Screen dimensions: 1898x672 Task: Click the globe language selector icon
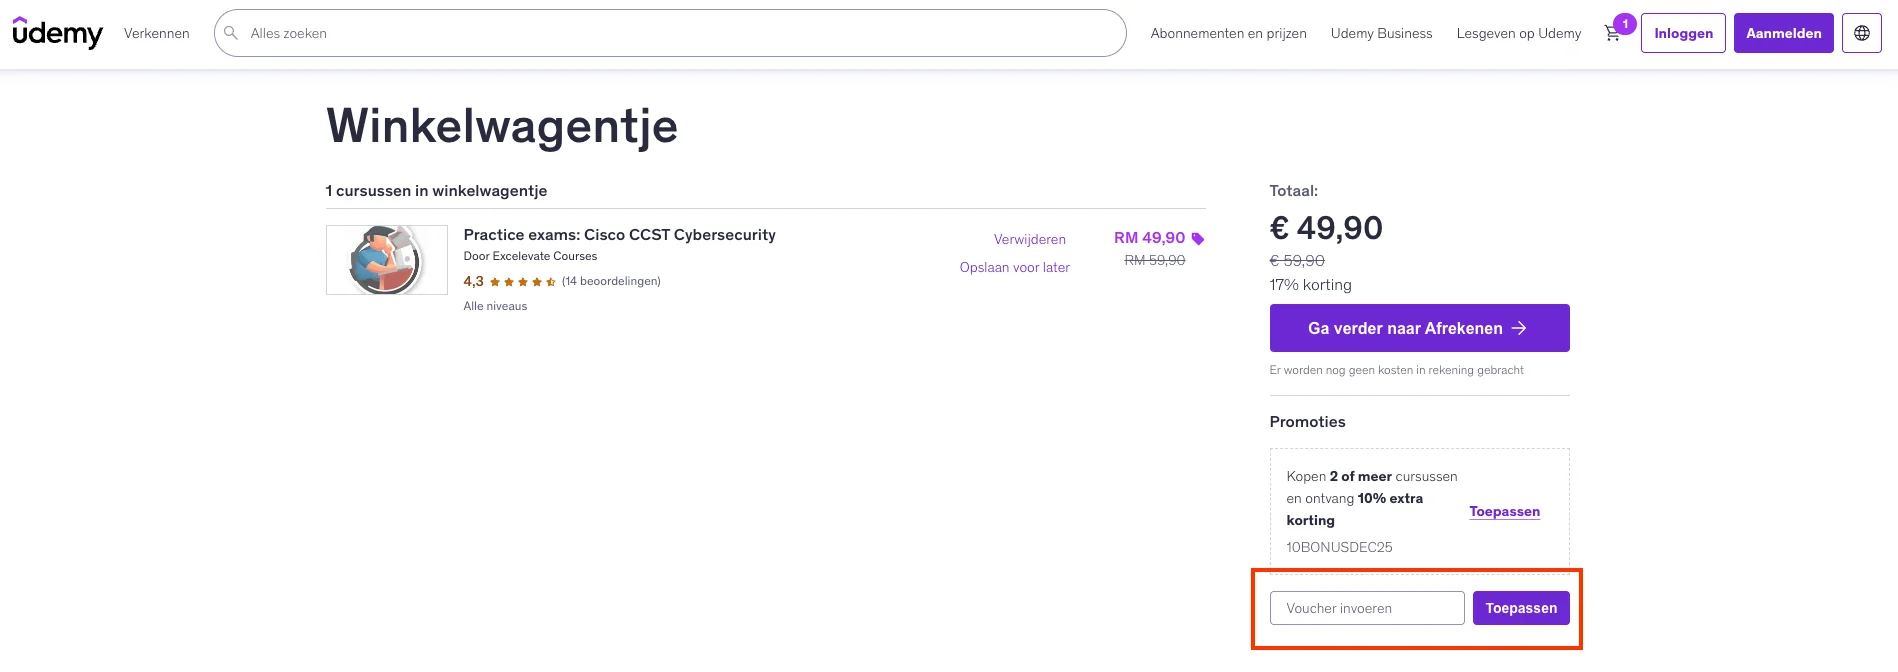point(1862,32)
